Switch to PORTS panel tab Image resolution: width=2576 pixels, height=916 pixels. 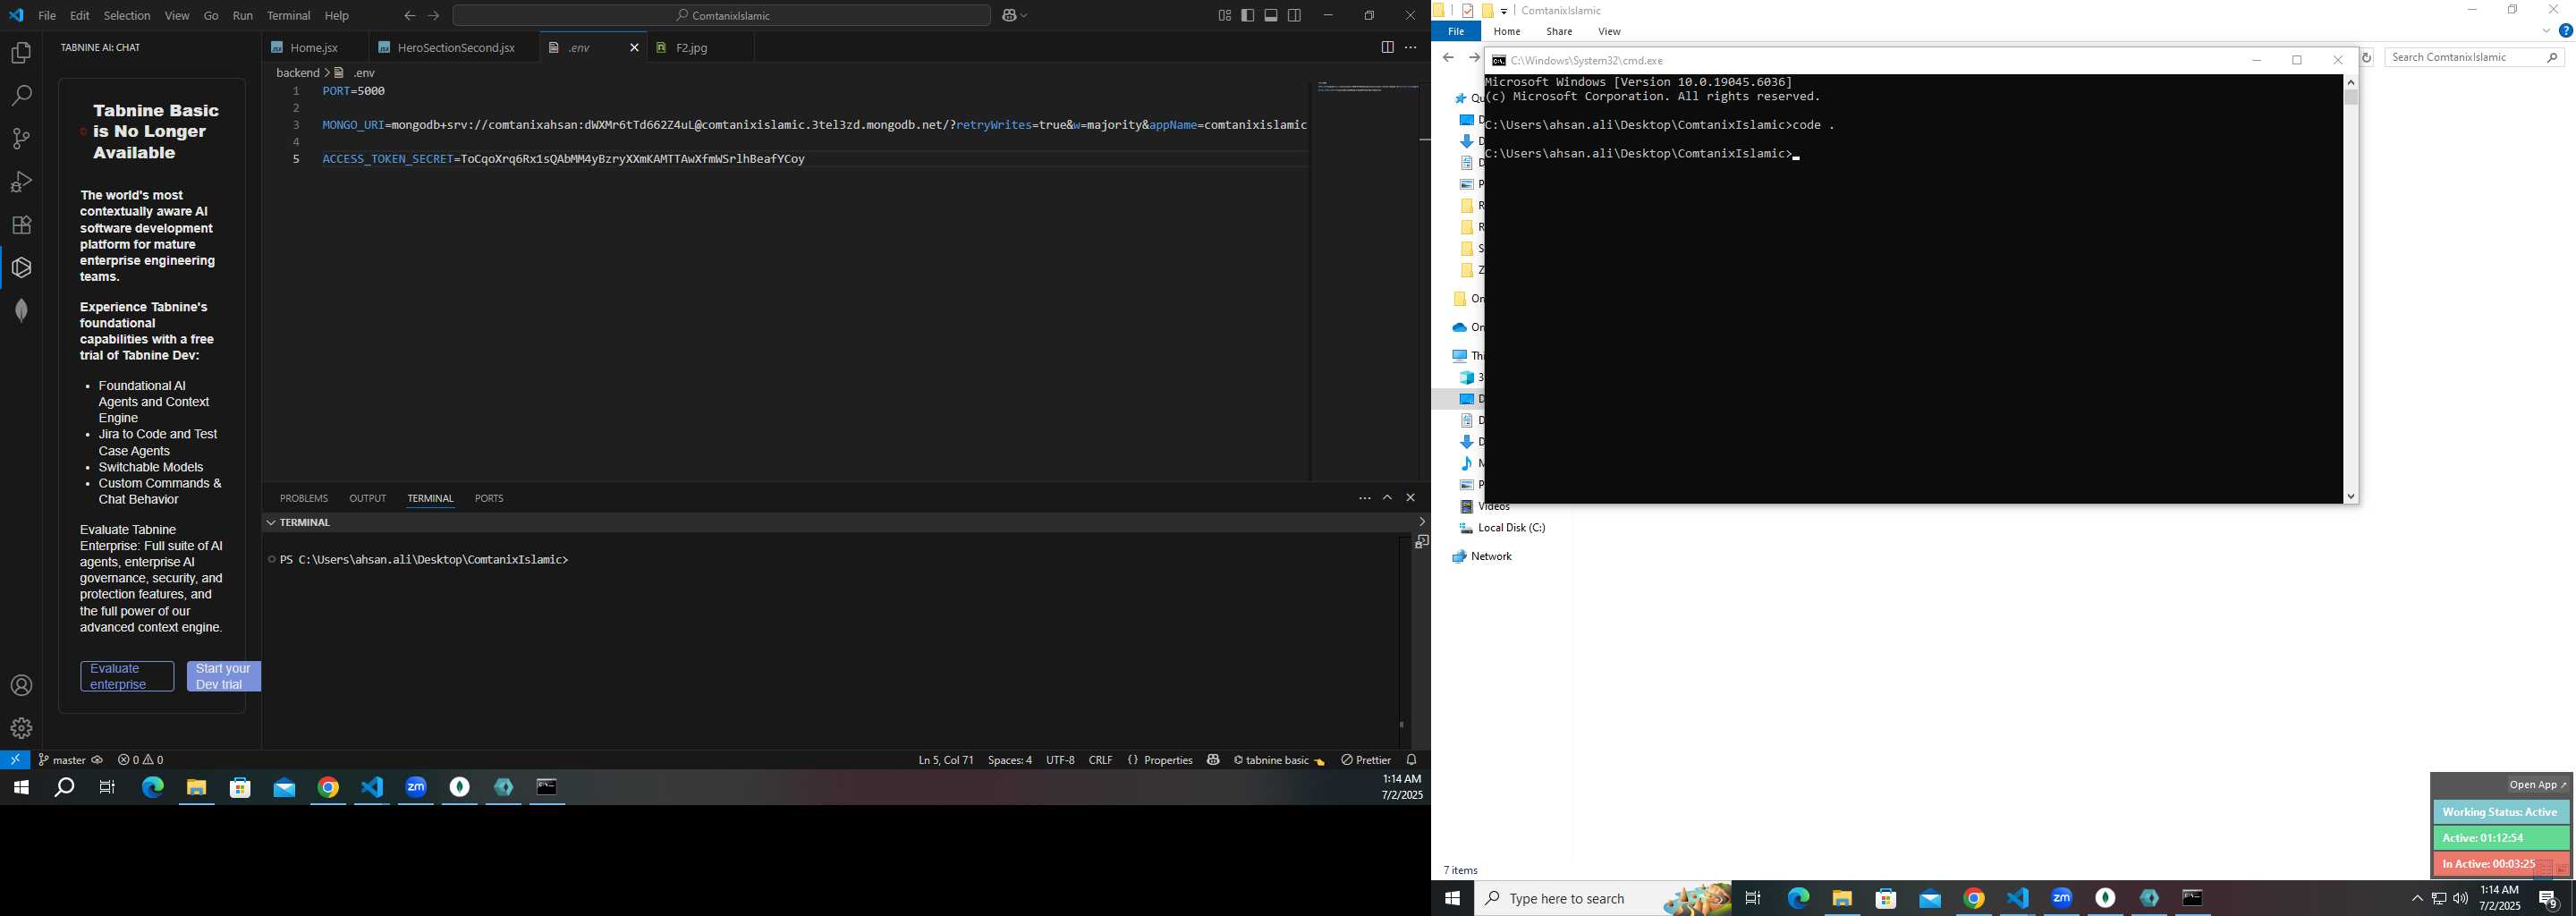click(x=489, y=498)
